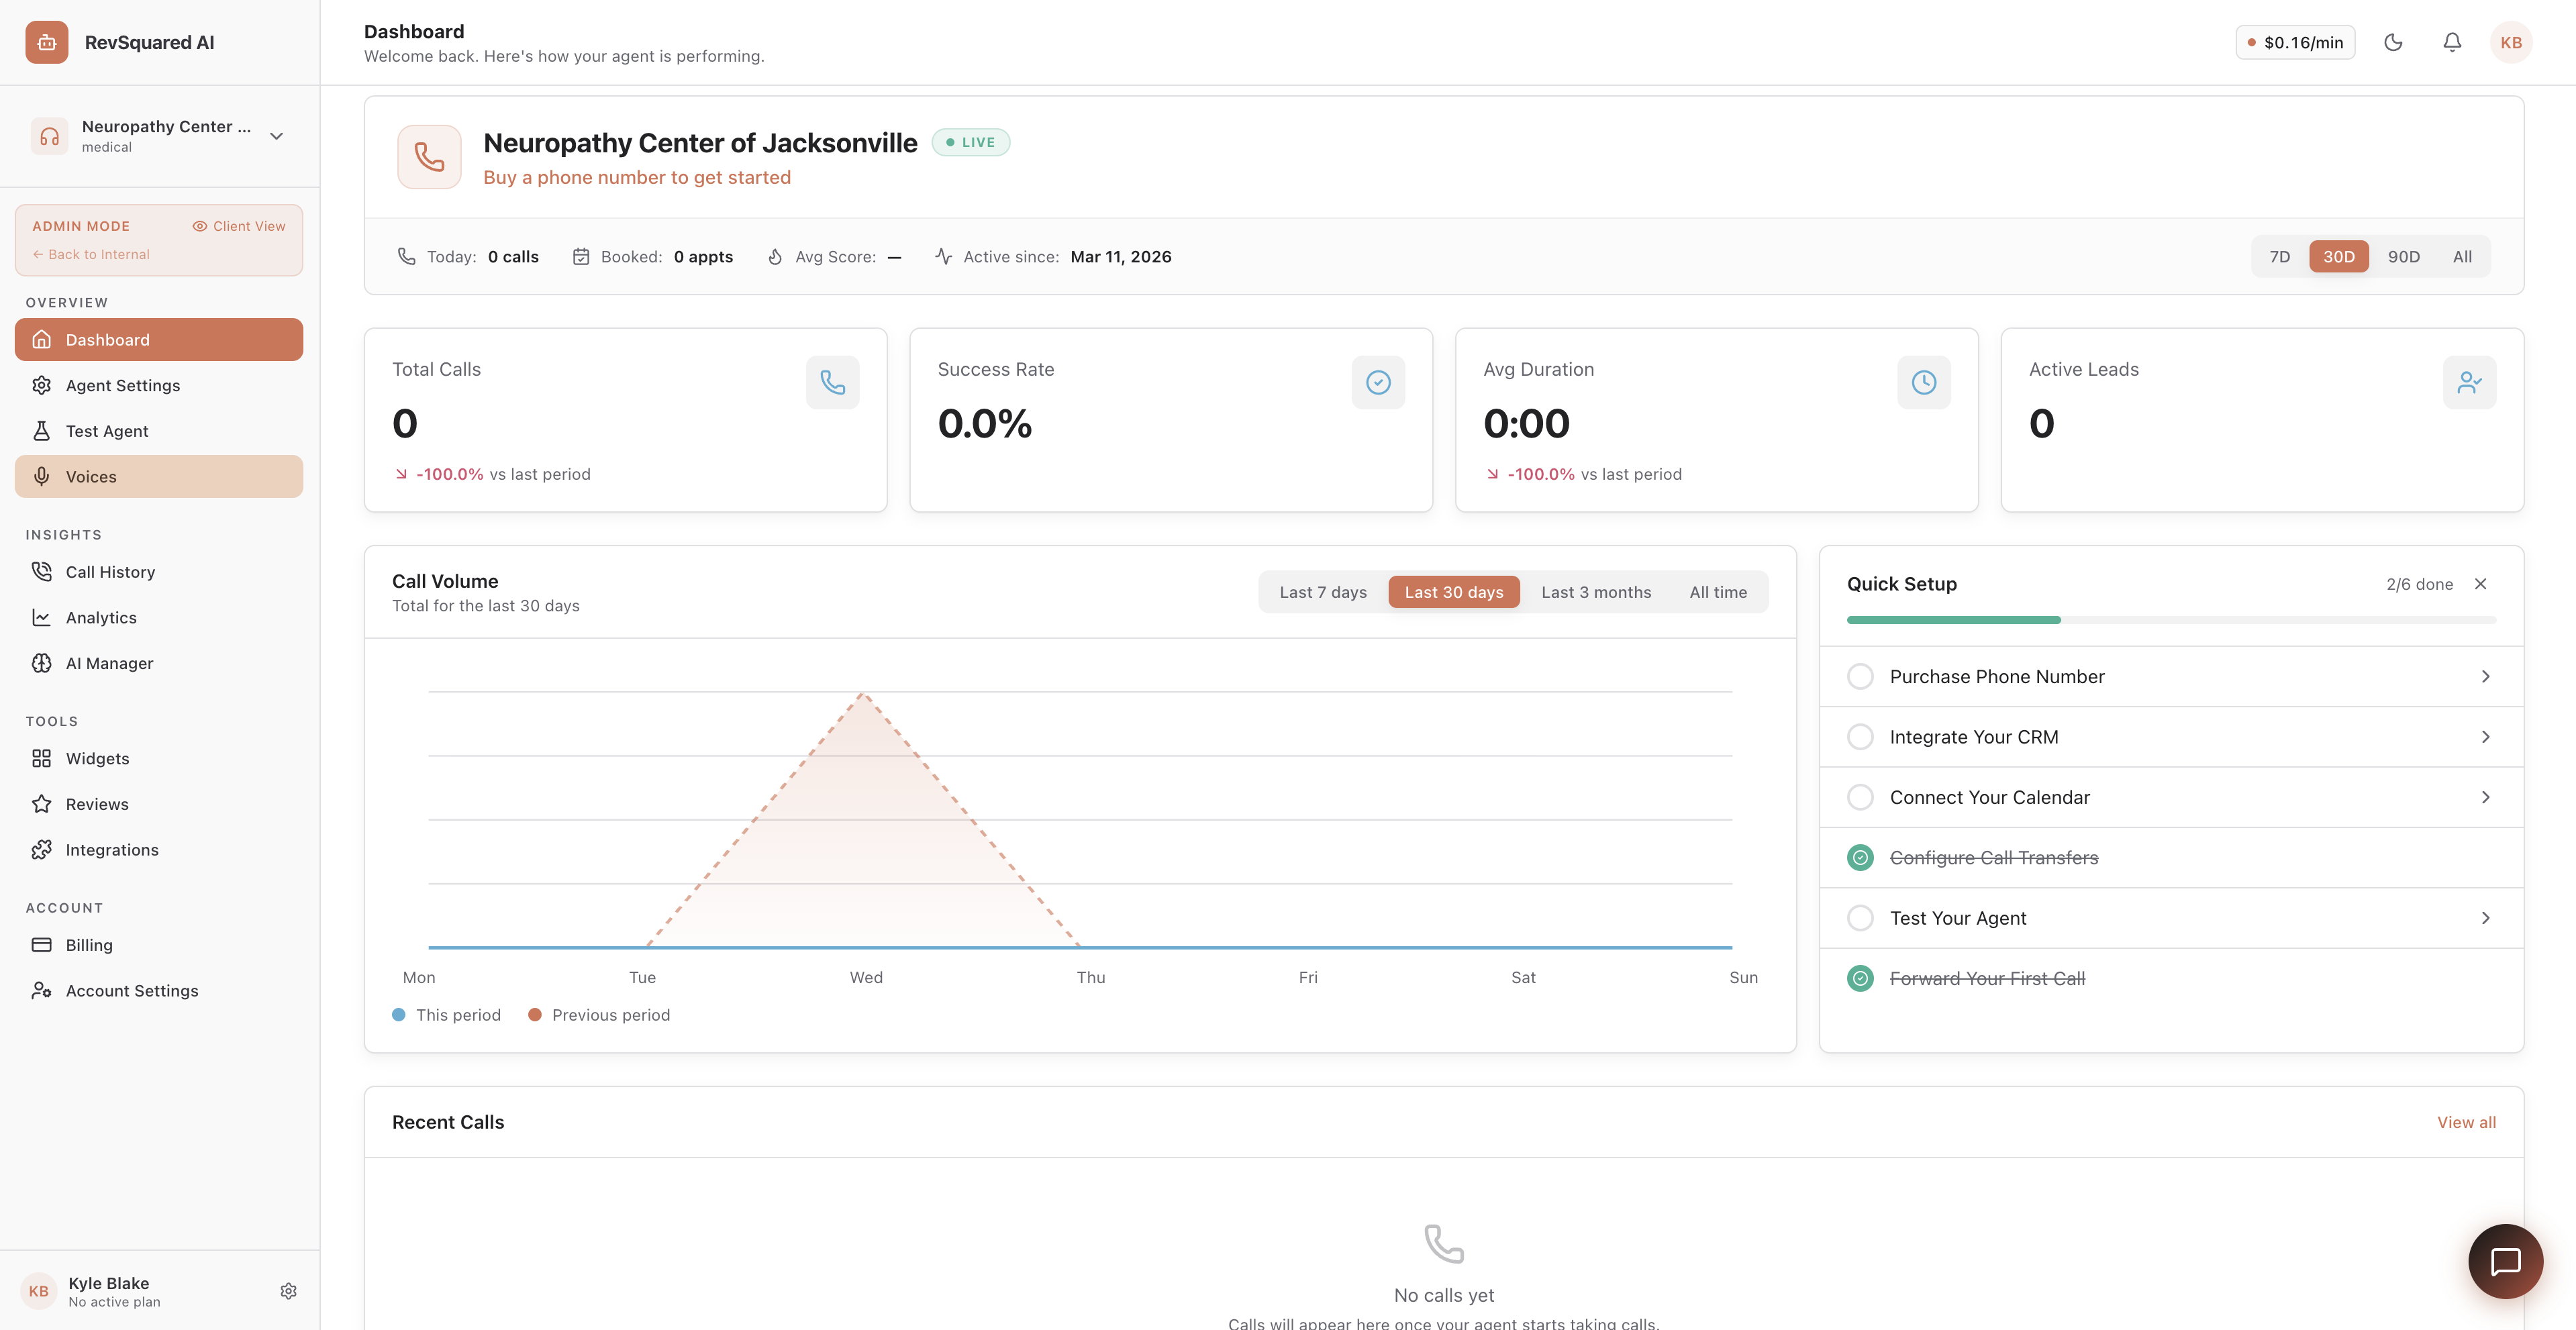Check the Purchase Phone Number step circle
The height and width of the screenshot is (1330, 2576).
(x=1860, y=677)
